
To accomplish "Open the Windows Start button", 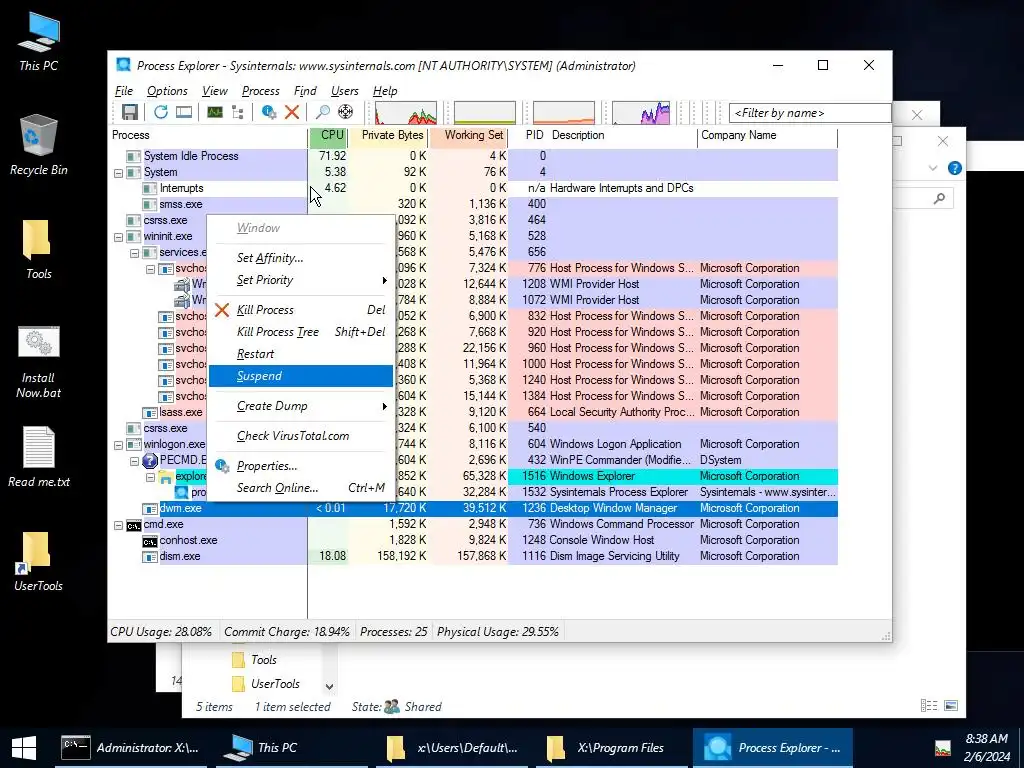I will (x=24, y=748).
